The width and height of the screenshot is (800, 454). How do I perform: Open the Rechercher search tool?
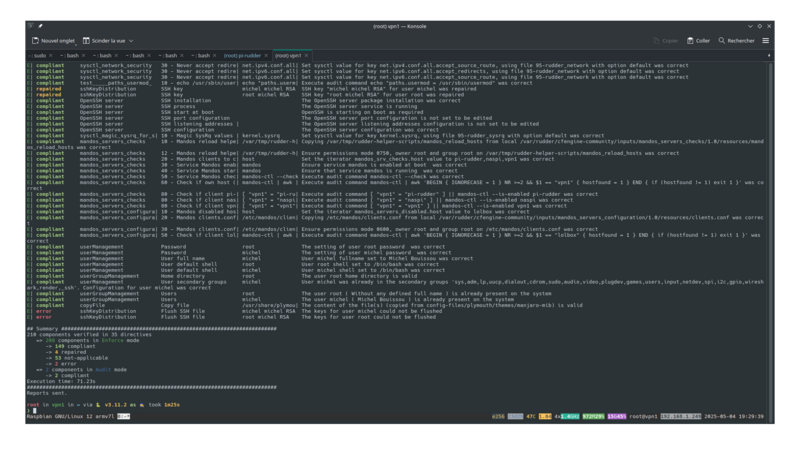click(x=736, y=41)
